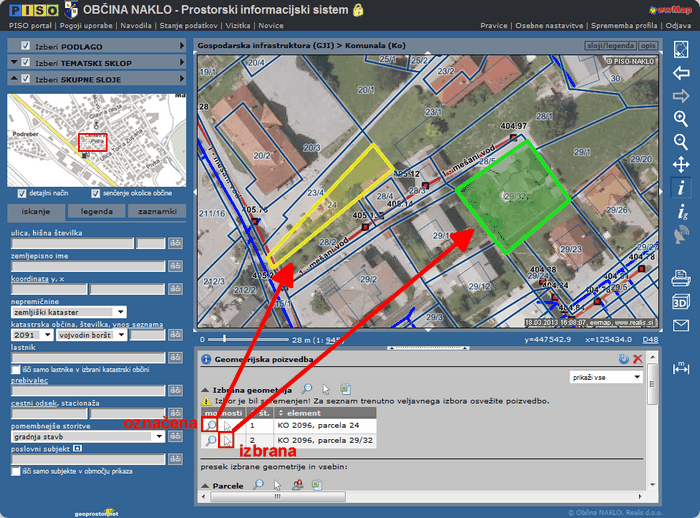Click the 'sloji/legenda' button above map
This screenshot has height=518, width=700.
pyautogui.click(x=609, y=46)
